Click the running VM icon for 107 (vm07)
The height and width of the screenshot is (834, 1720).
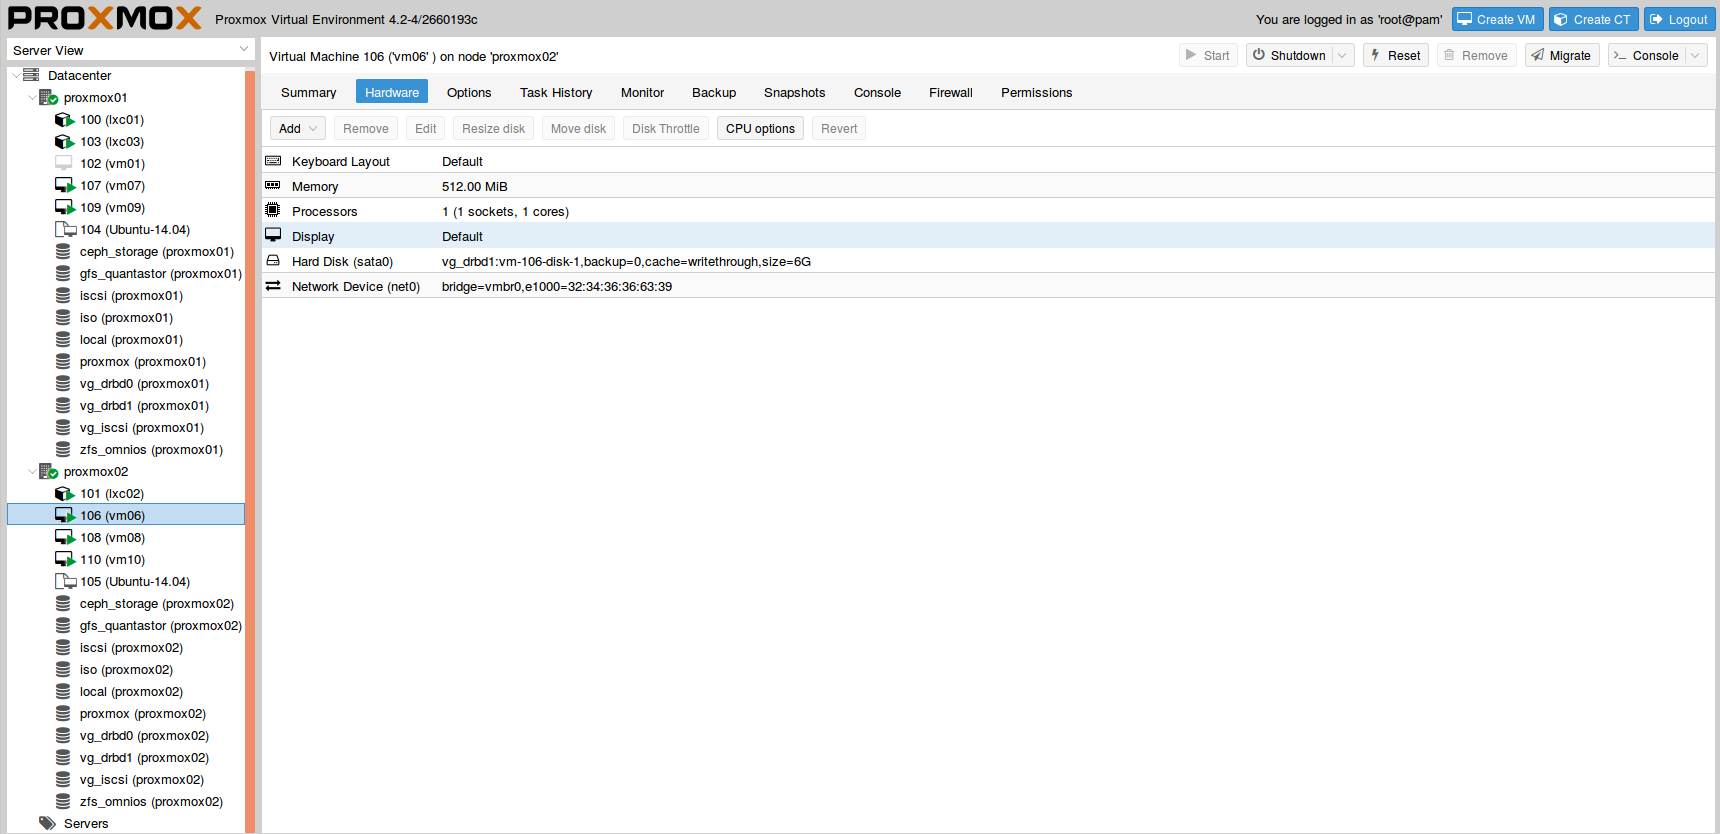click(64, 186)
